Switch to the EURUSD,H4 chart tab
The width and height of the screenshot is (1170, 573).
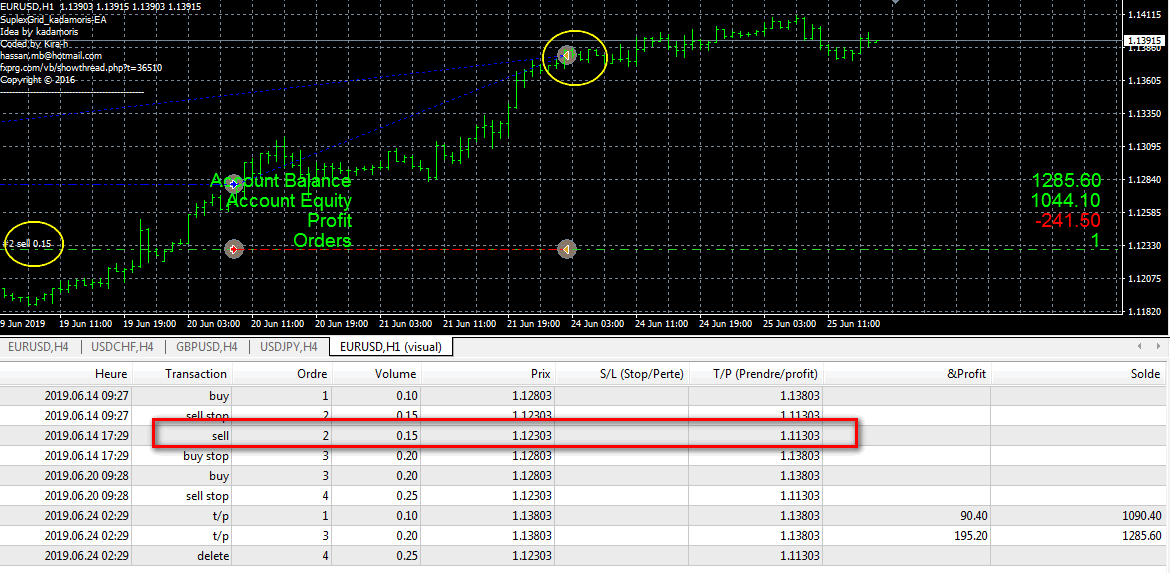[x=40, y=347]
